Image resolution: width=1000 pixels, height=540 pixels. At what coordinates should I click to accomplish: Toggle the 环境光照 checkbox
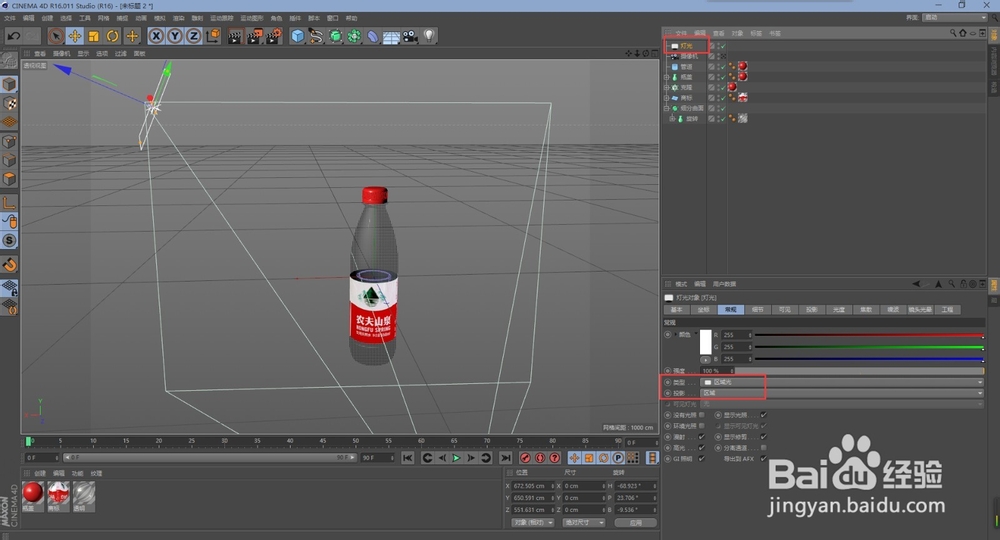coord(701,425)
